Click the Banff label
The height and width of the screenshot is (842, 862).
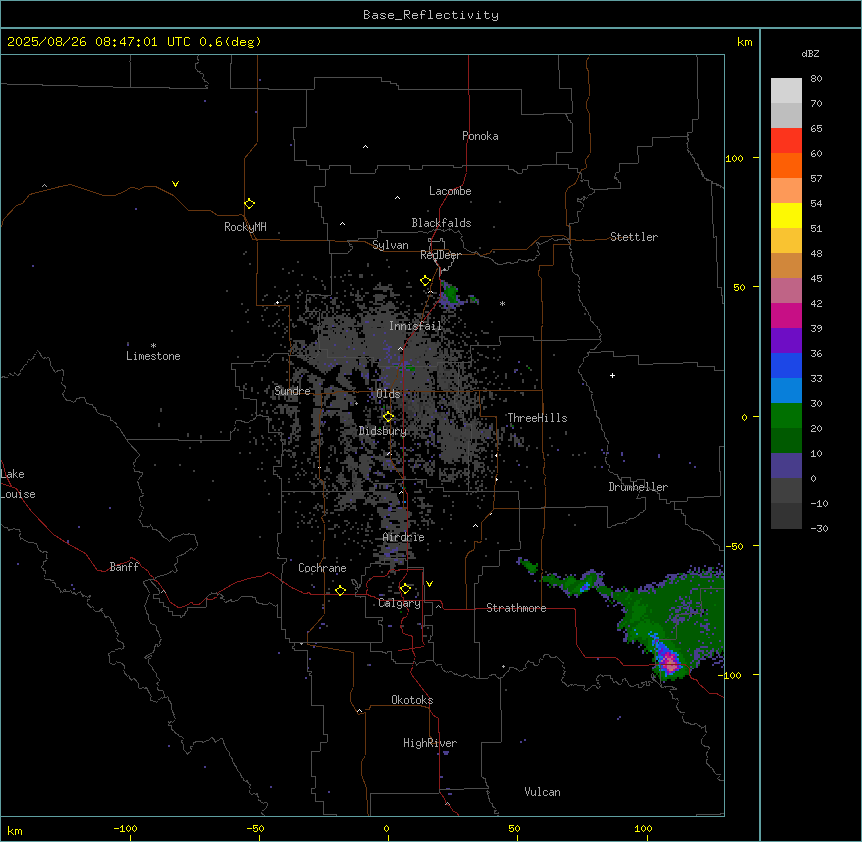pyautogui.click(x=124, y=567)
